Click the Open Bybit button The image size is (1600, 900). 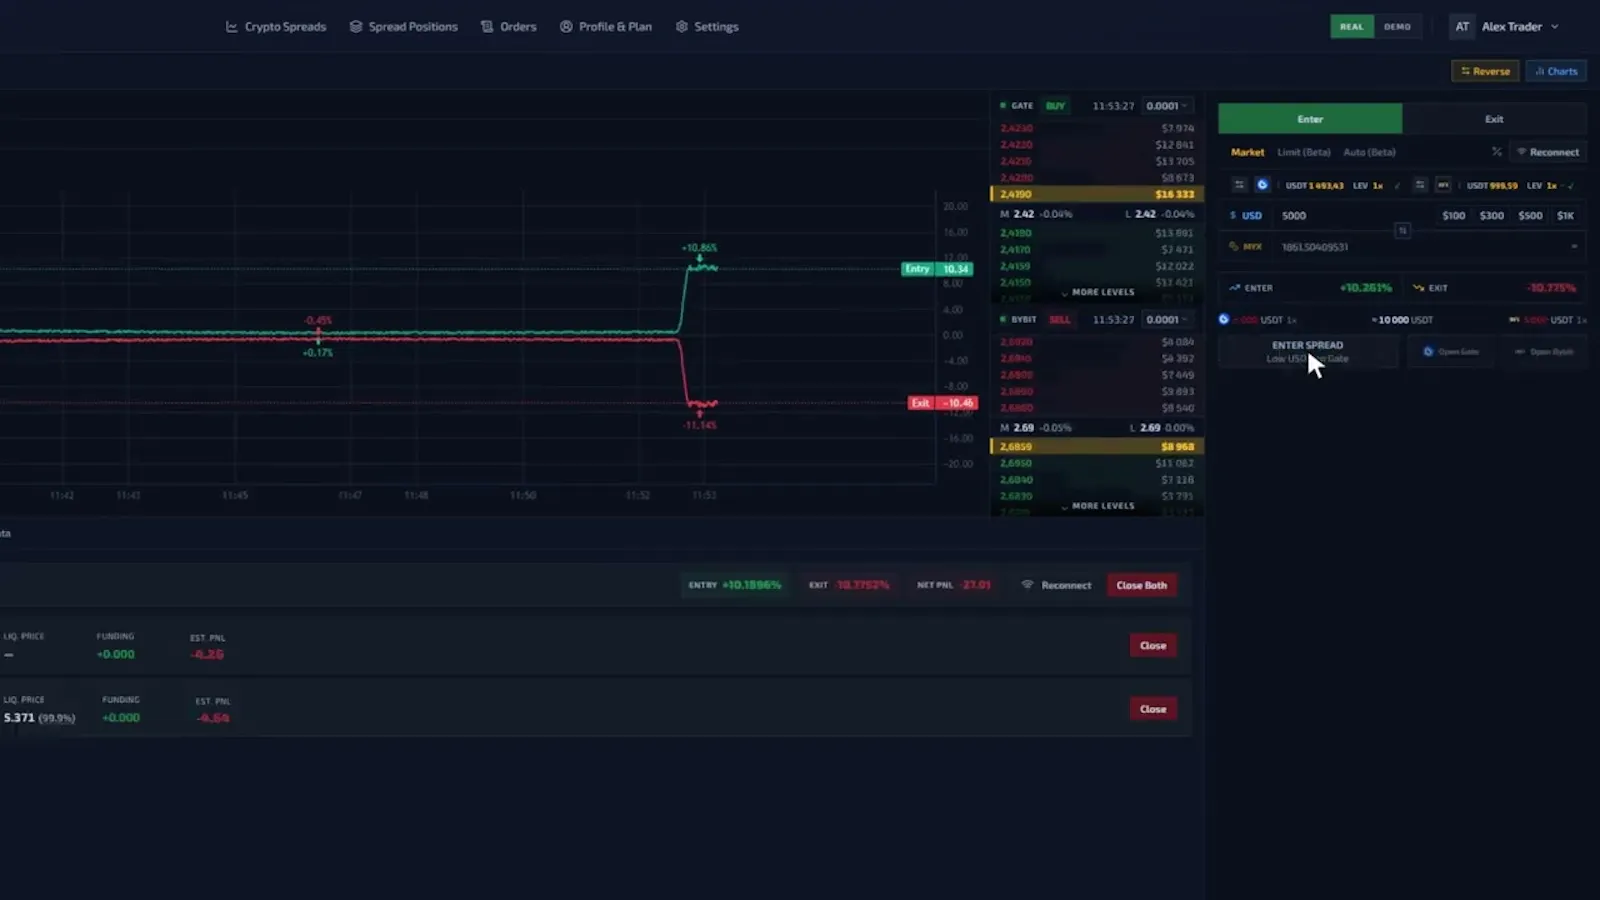coord(1544,352)
